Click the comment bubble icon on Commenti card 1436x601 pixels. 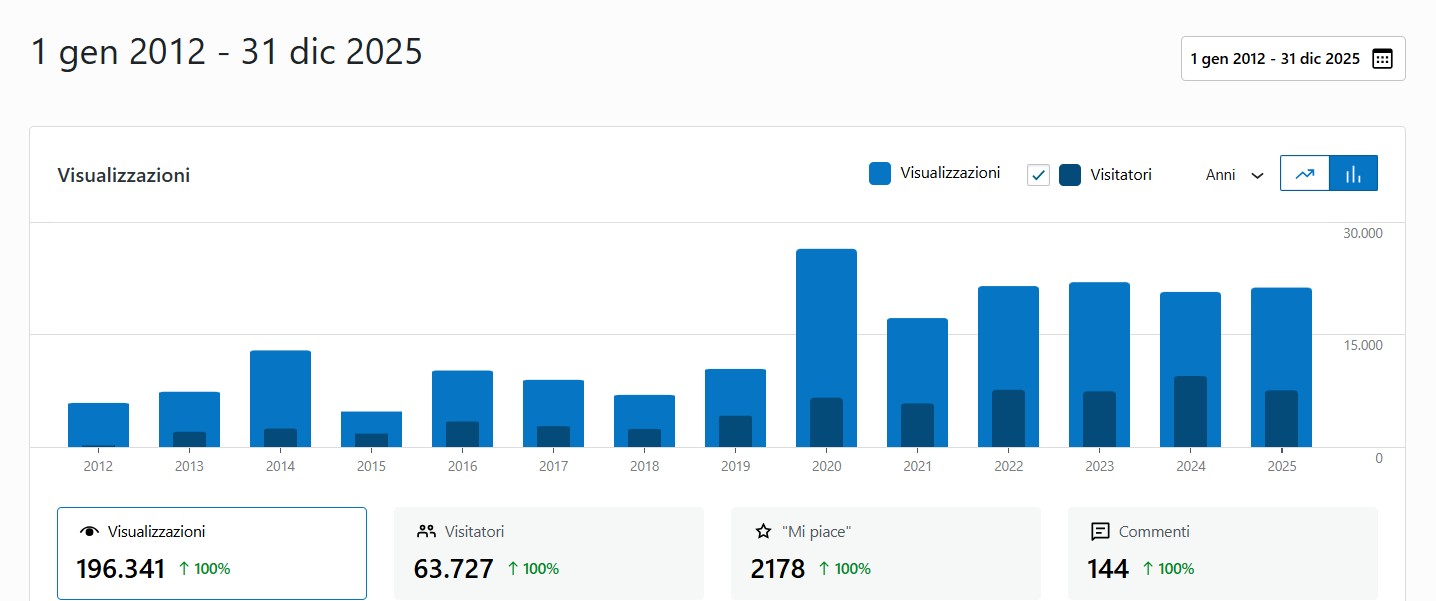point(1100,532)
